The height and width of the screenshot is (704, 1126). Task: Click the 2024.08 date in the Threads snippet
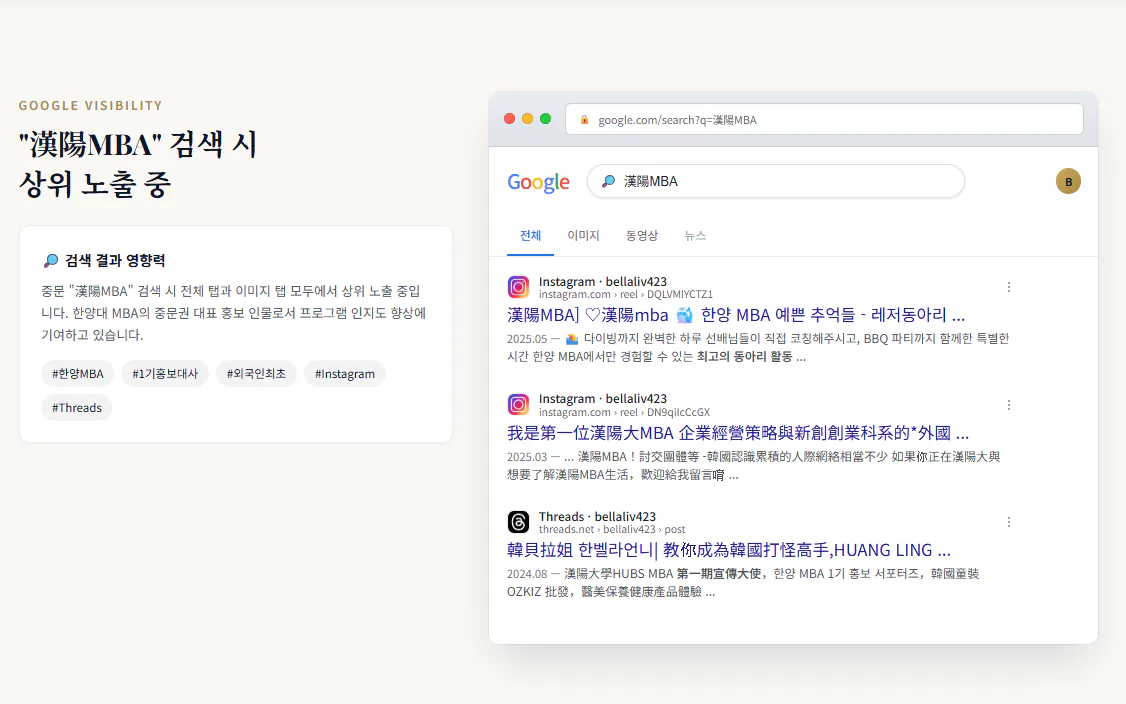click(x=527, y=574)
